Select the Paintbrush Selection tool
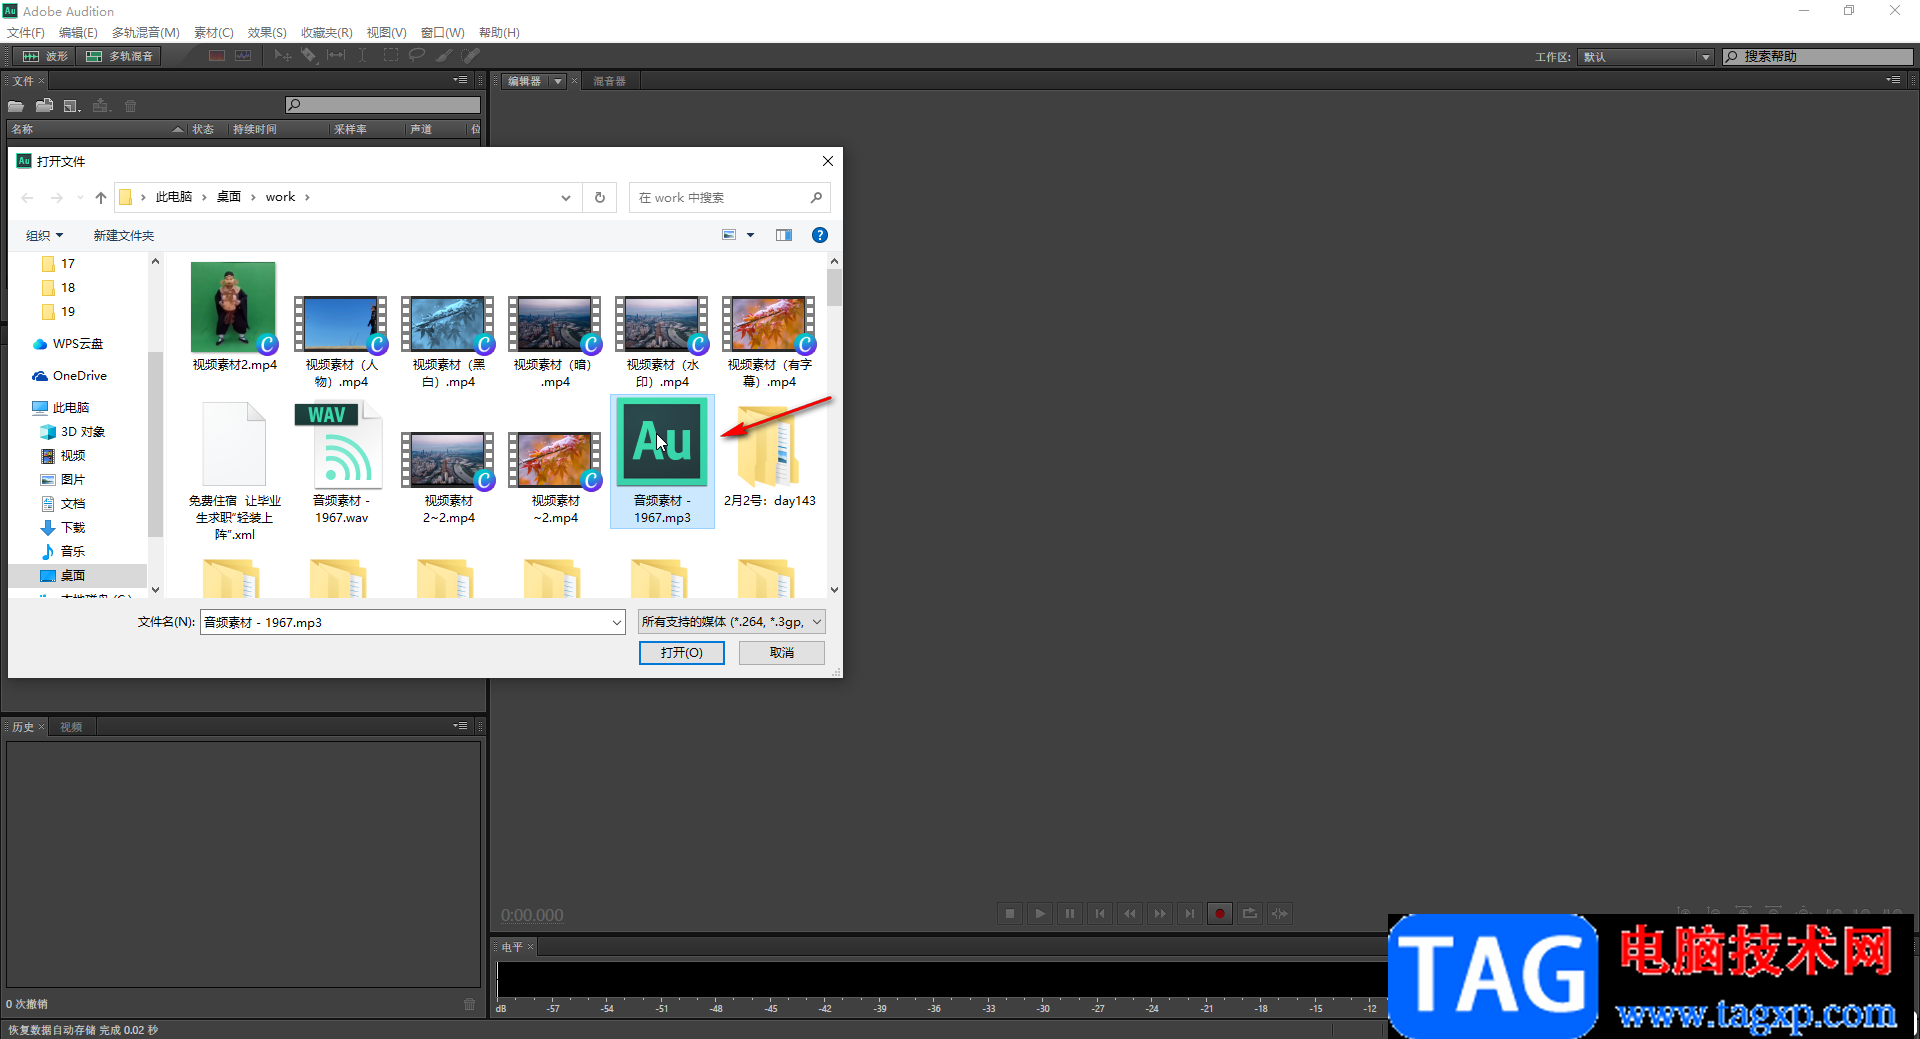 point(444,56)
